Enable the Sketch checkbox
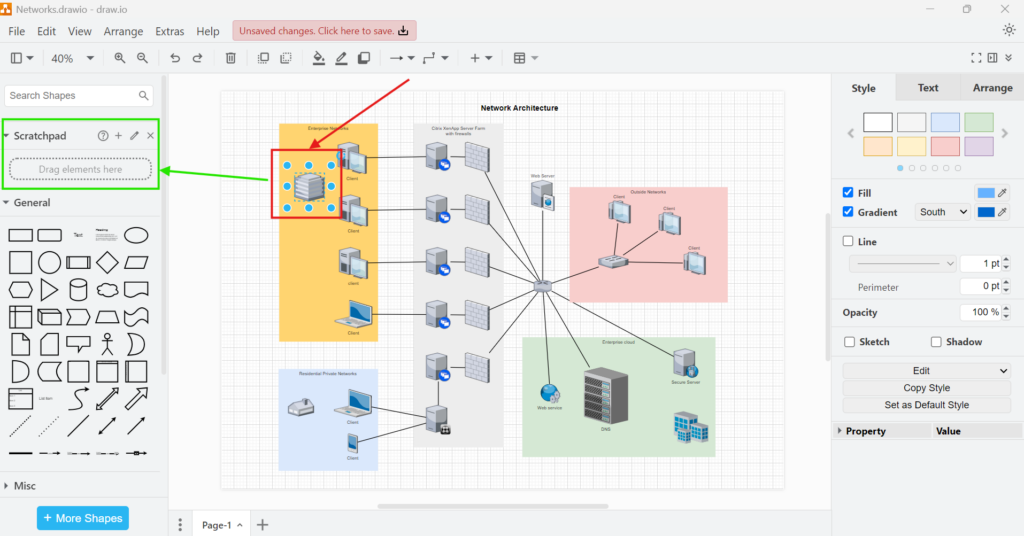This screenshot has width=1024, height=536. click(849, 342)
